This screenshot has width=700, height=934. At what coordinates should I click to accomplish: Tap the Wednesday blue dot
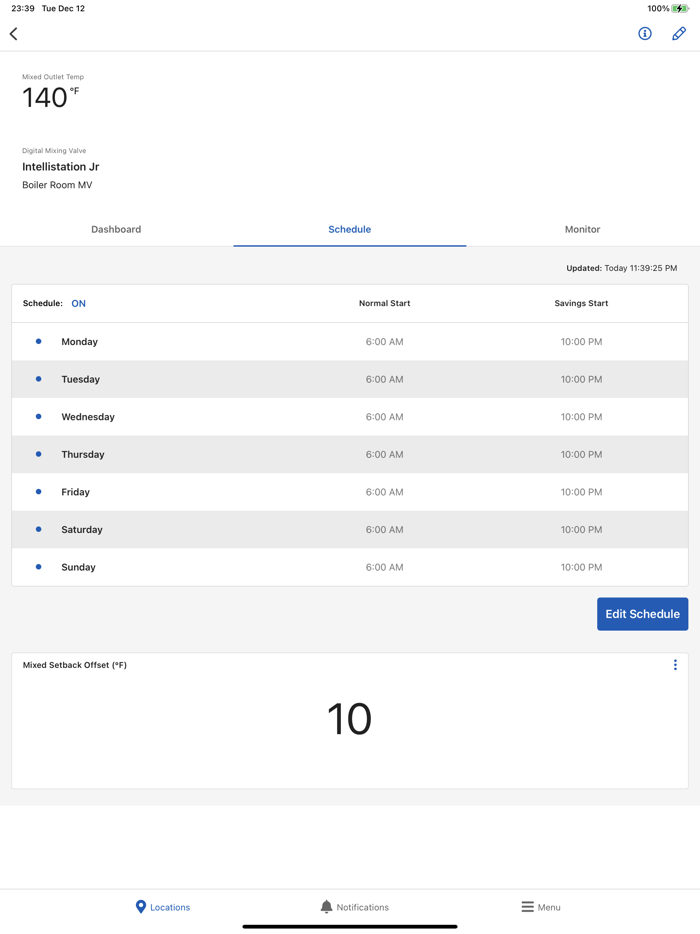click(39, 416)
